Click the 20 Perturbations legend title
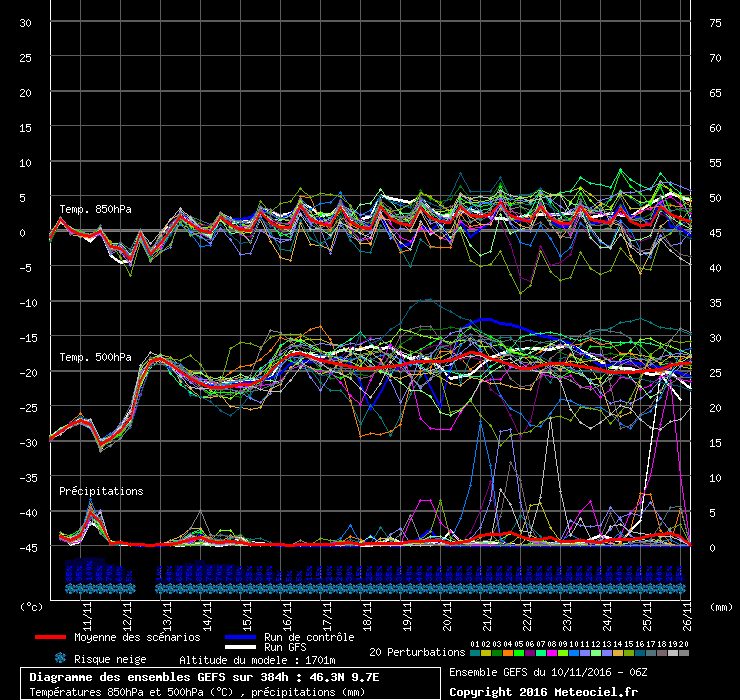Screen dimensions: 740x700 pyautogui.click(x=417, y=652)
